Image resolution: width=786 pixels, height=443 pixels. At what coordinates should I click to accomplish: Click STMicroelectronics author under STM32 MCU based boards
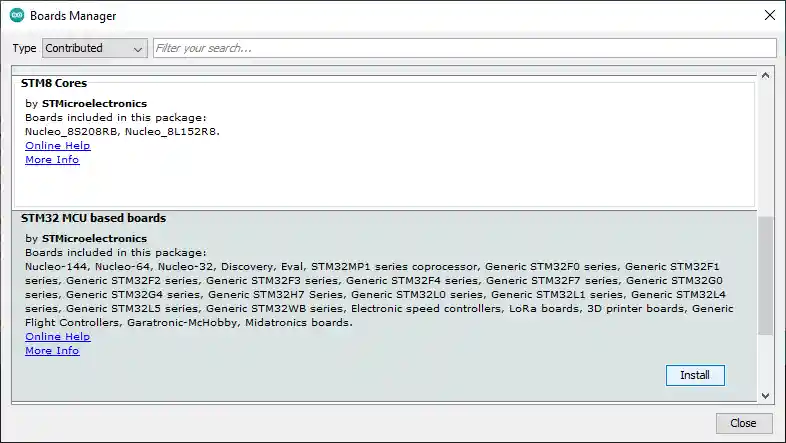(x=94, y=239)
